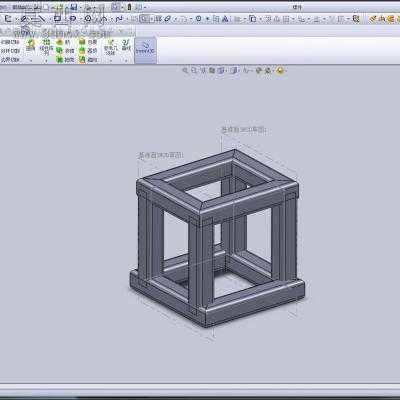Click the Section View icon
400x400 pixels.
click(211, 70)
